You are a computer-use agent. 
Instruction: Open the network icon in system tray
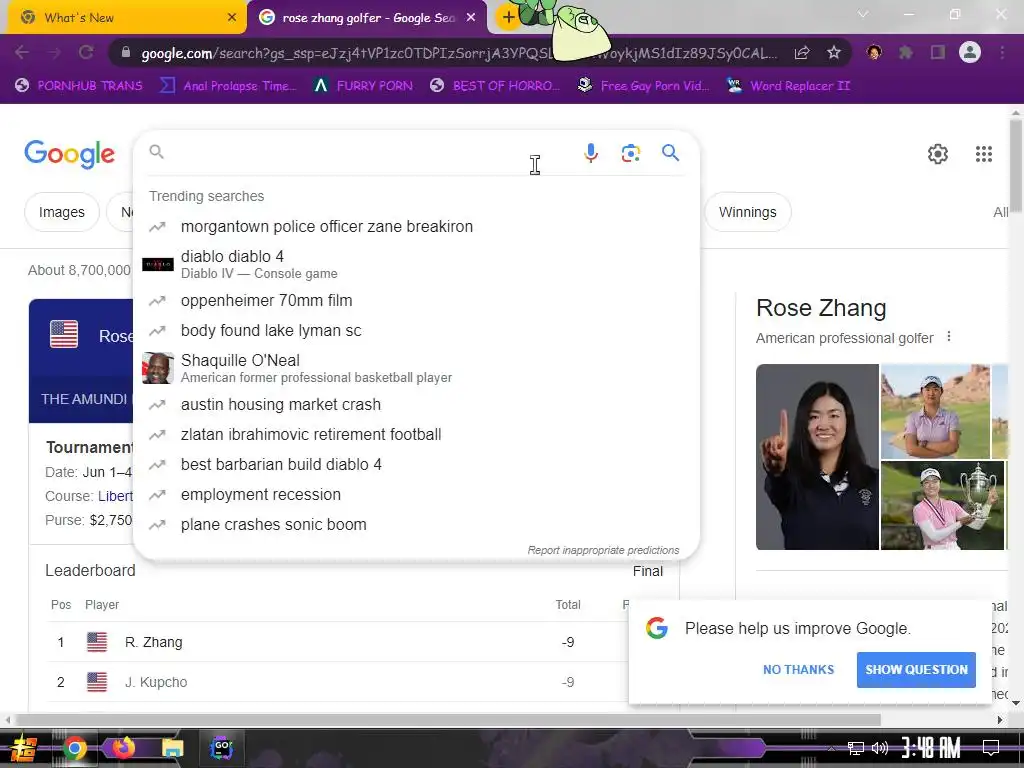856,748
